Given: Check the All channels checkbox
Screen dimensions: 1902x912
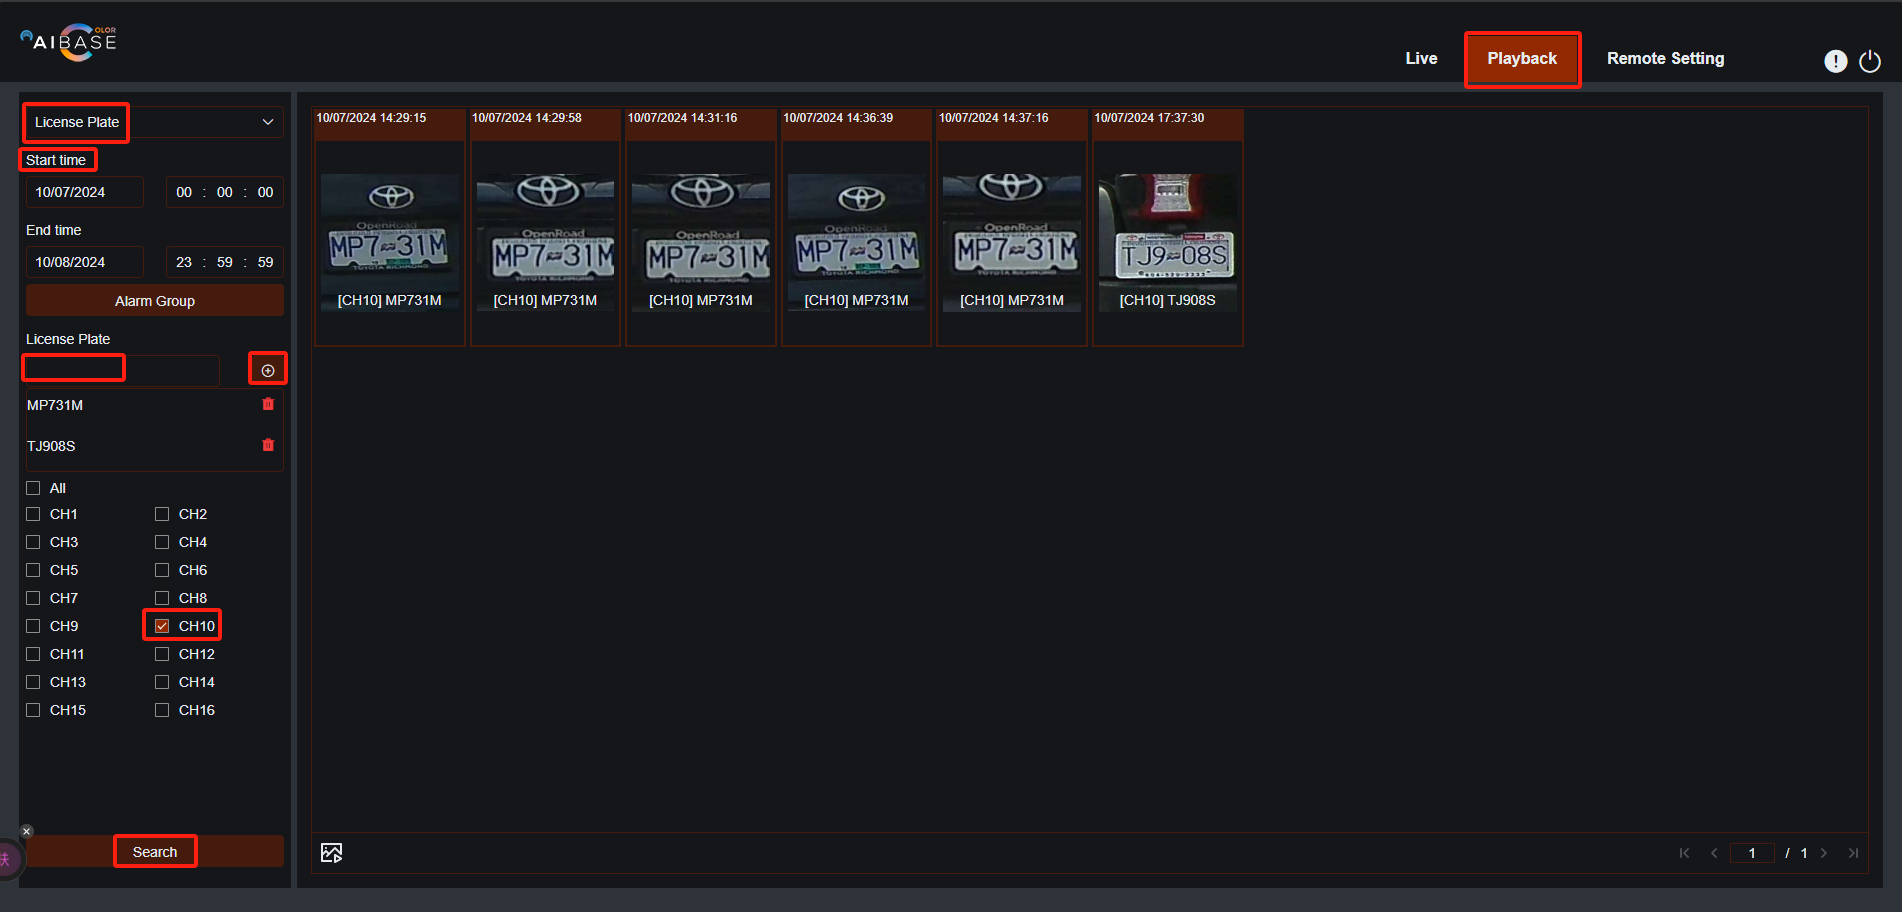Looking at the screenshot, I should pyautogui.click(x=33, y=488).
